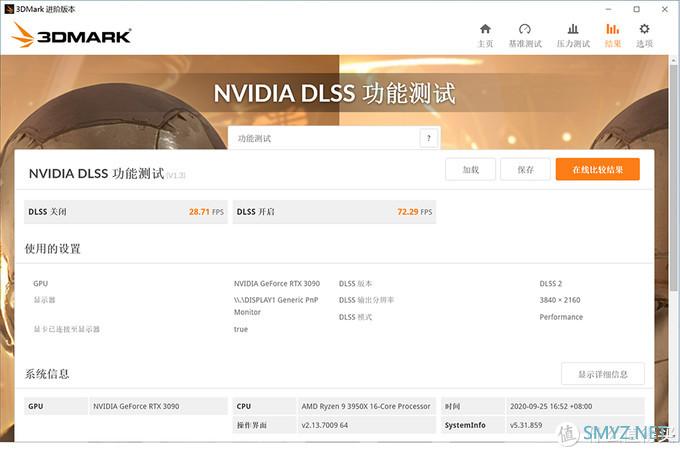Click the question mark help button
Image resolution: width=680 pixels, height=452 pixels.
[x=428, y=138]
